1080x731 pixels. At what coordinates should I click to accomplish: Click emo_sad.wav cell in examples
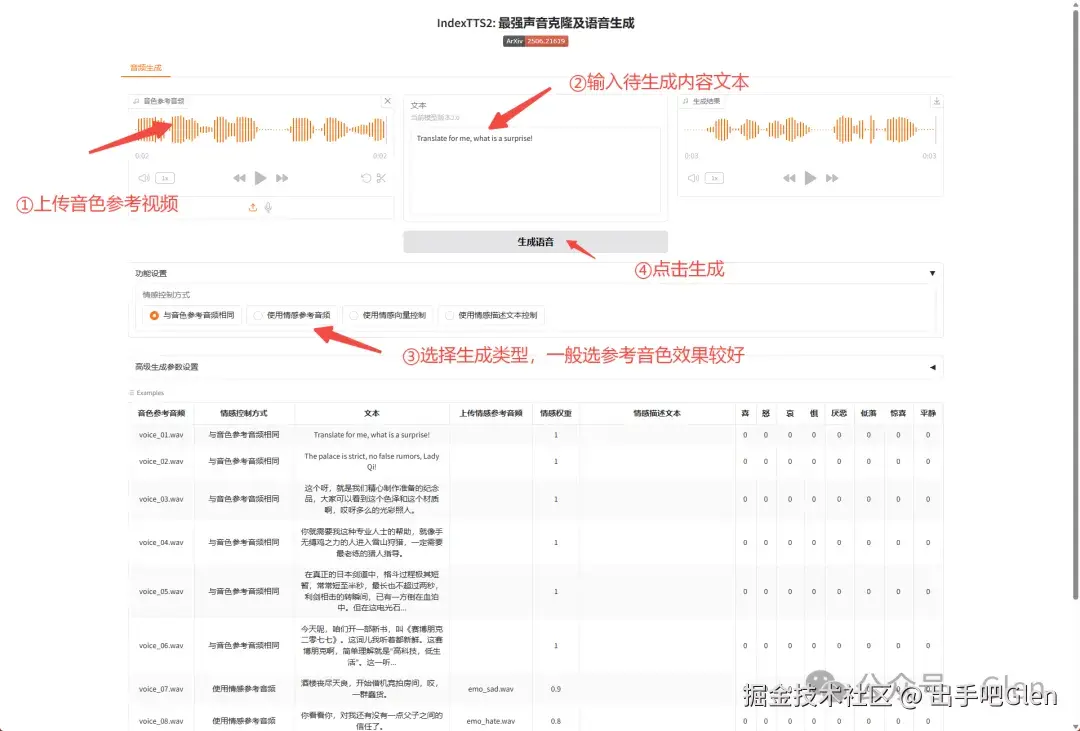point(490,689)
